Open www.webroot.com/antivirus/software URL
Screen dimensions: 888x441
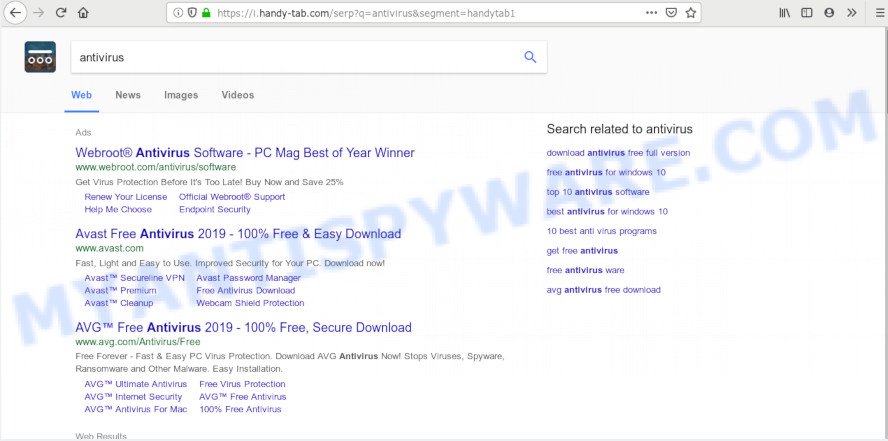156,168
